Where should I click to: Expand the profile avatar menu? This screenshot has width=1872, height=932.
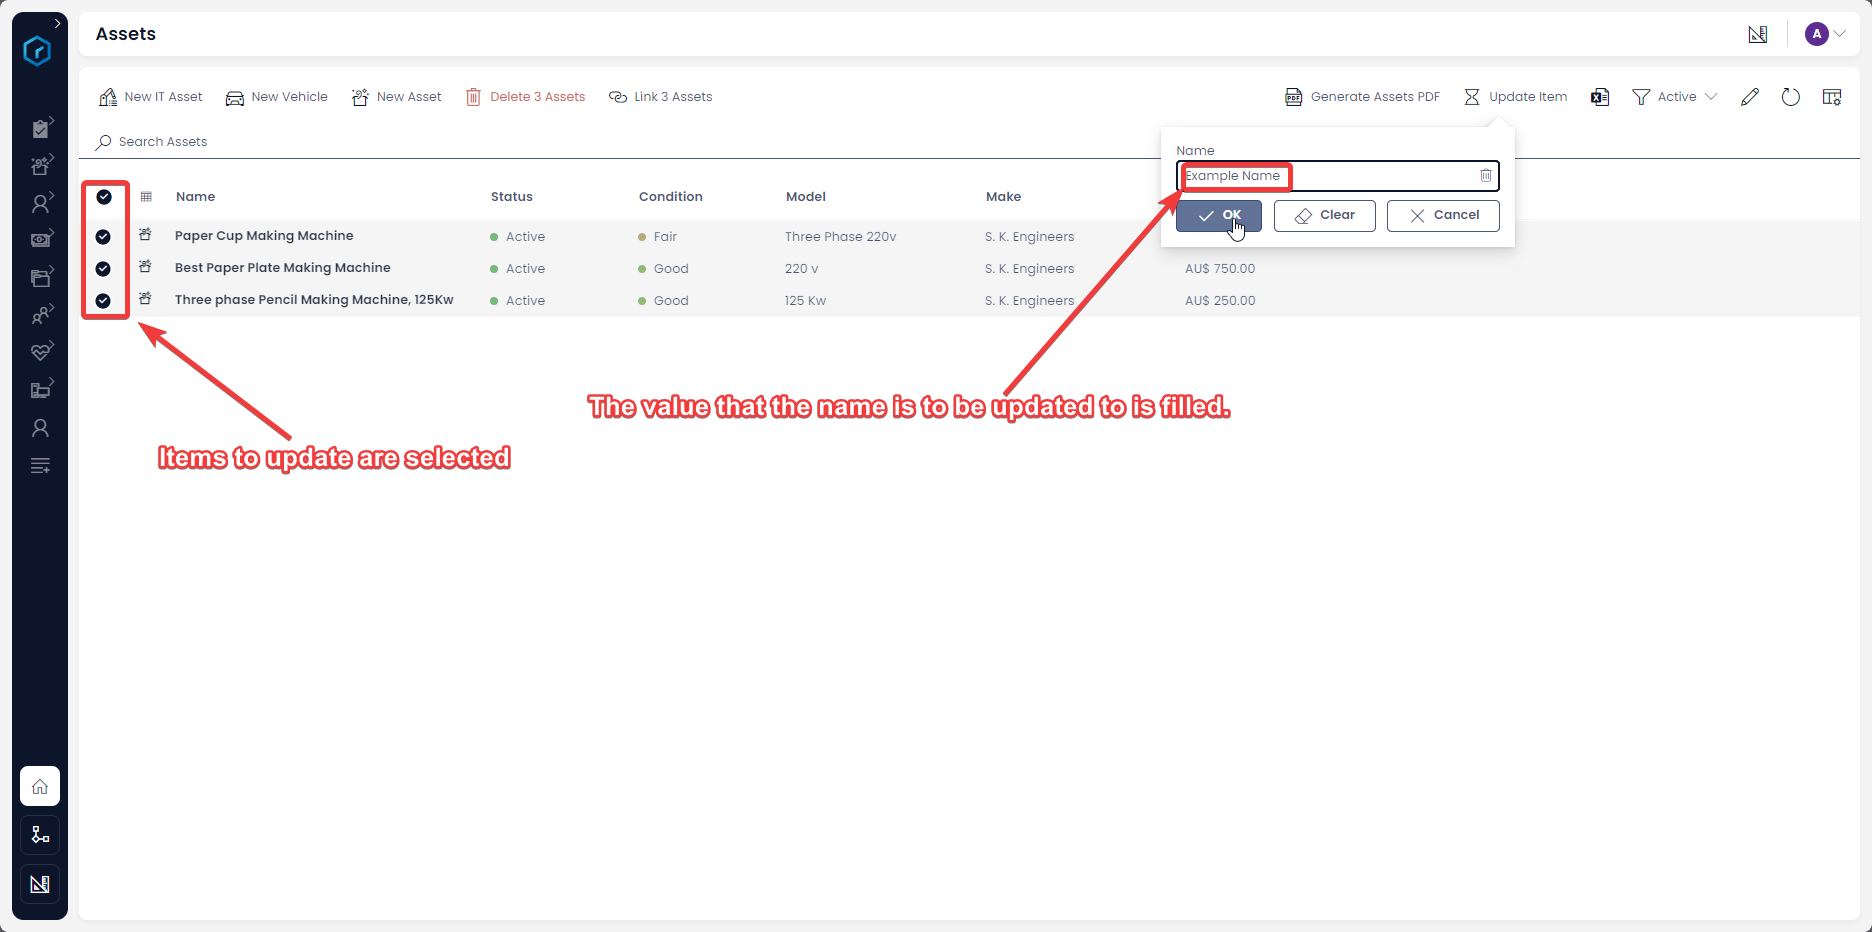point(1823,33)
